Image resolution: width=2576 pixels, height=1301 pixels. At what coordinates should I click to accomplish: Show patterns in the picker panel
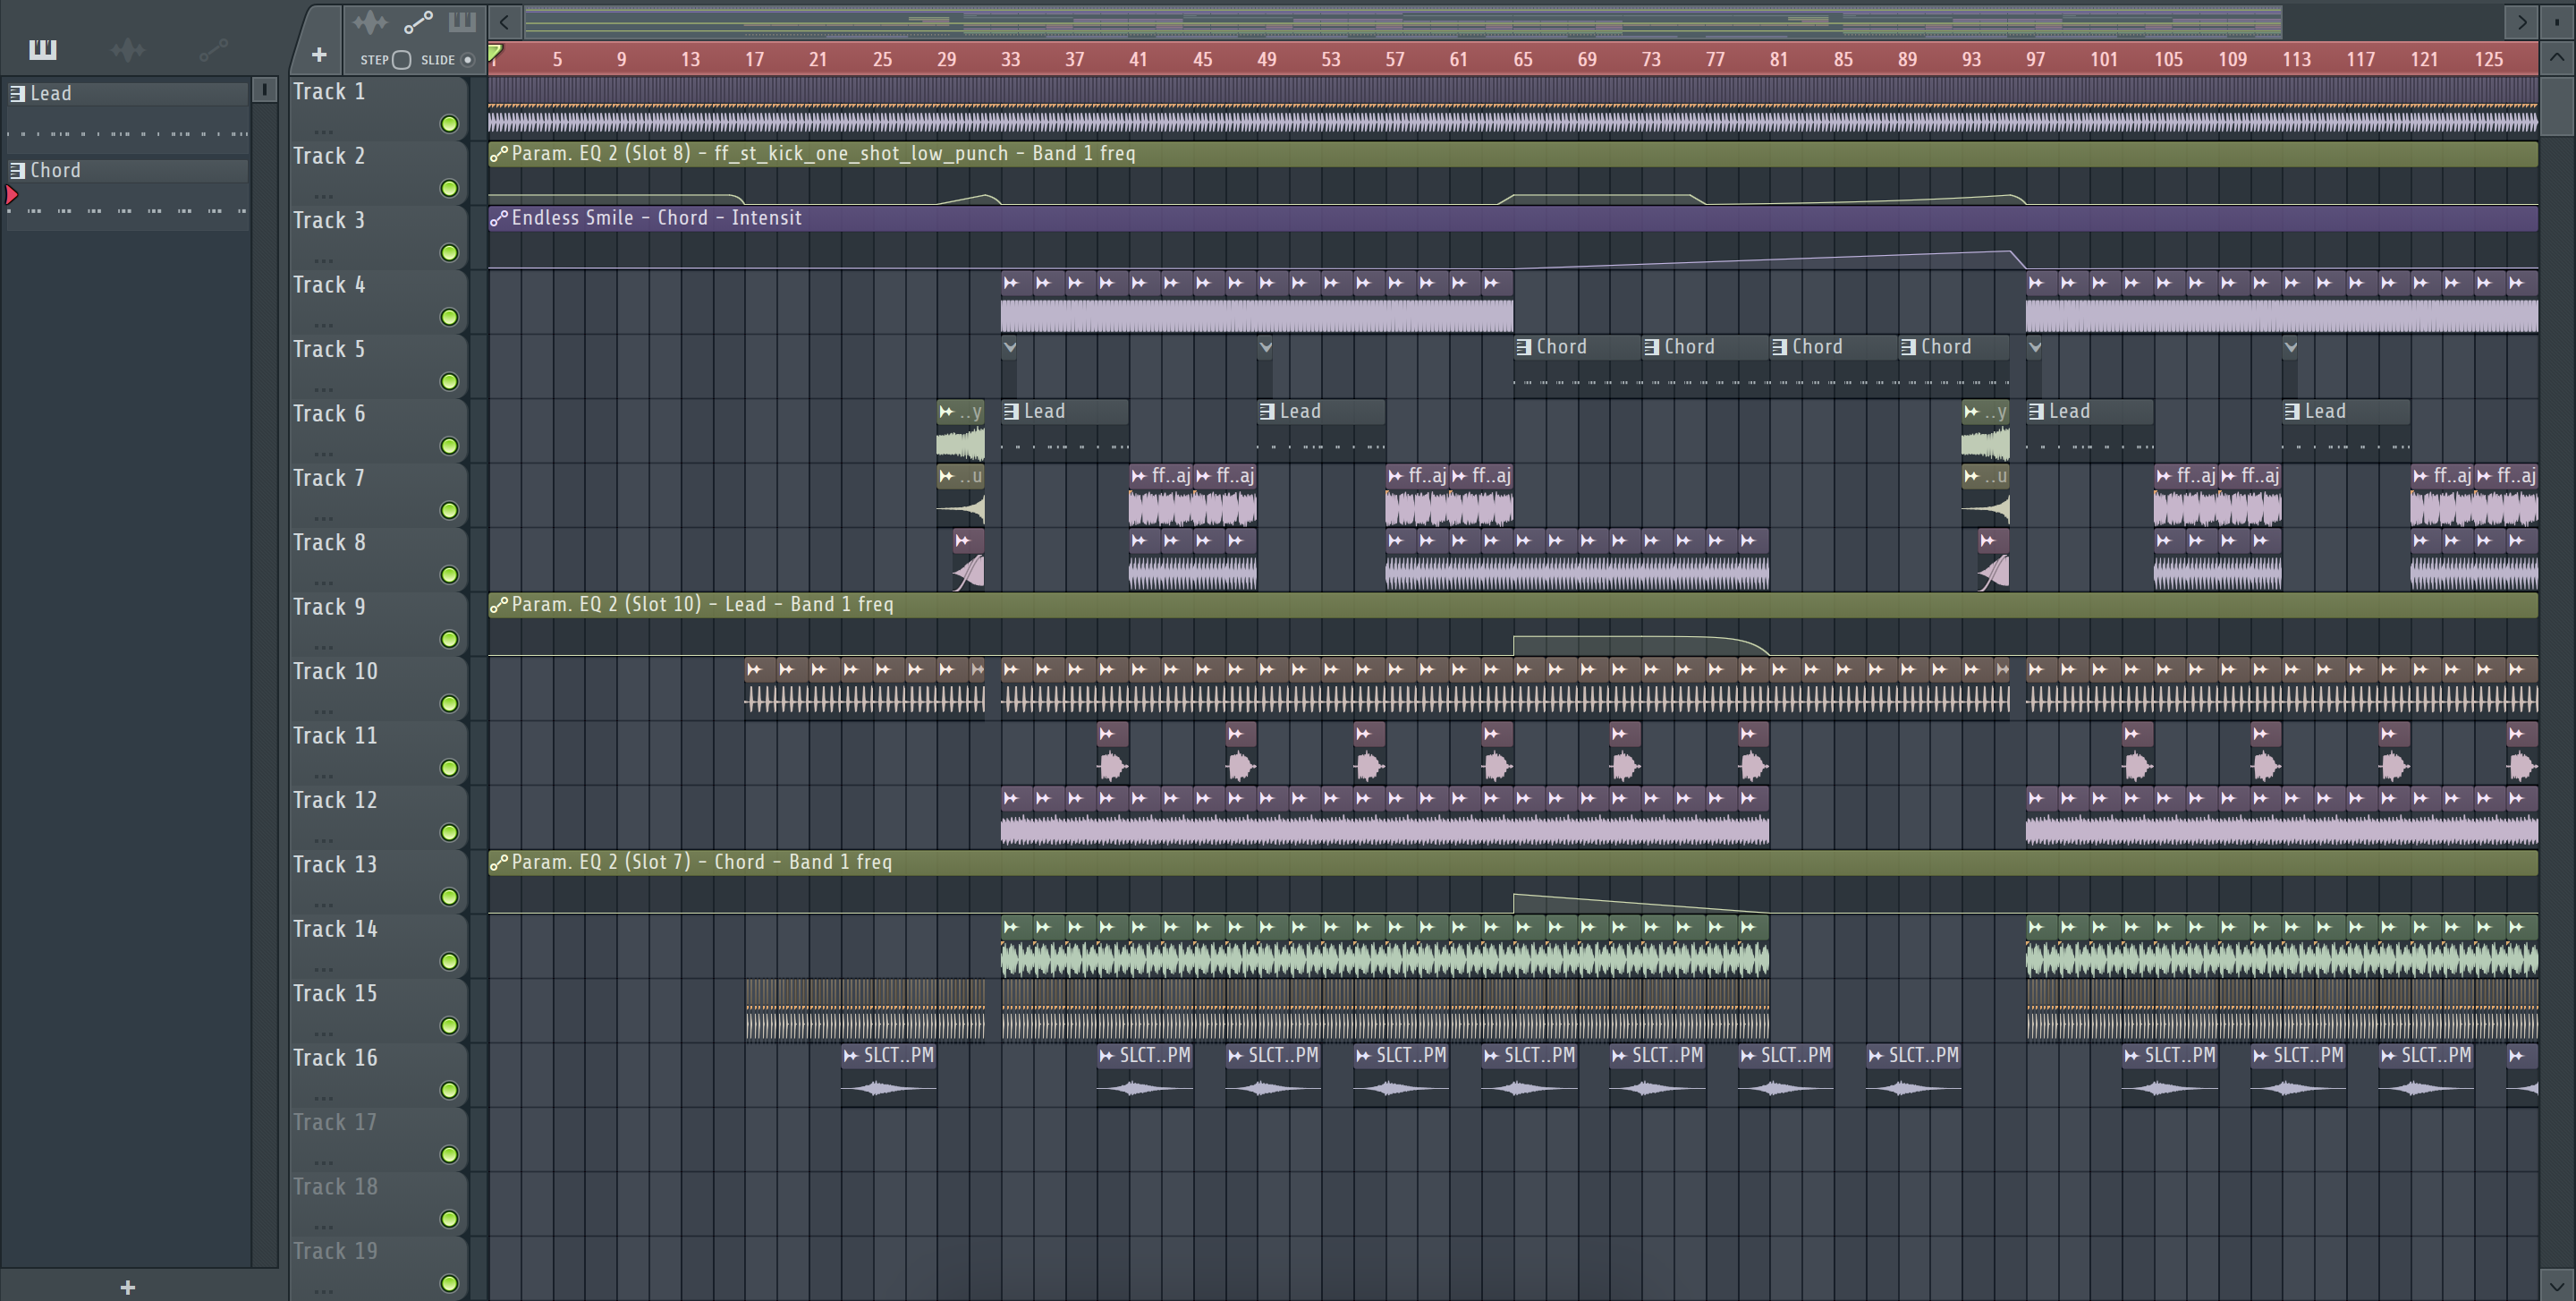(43, 49)
